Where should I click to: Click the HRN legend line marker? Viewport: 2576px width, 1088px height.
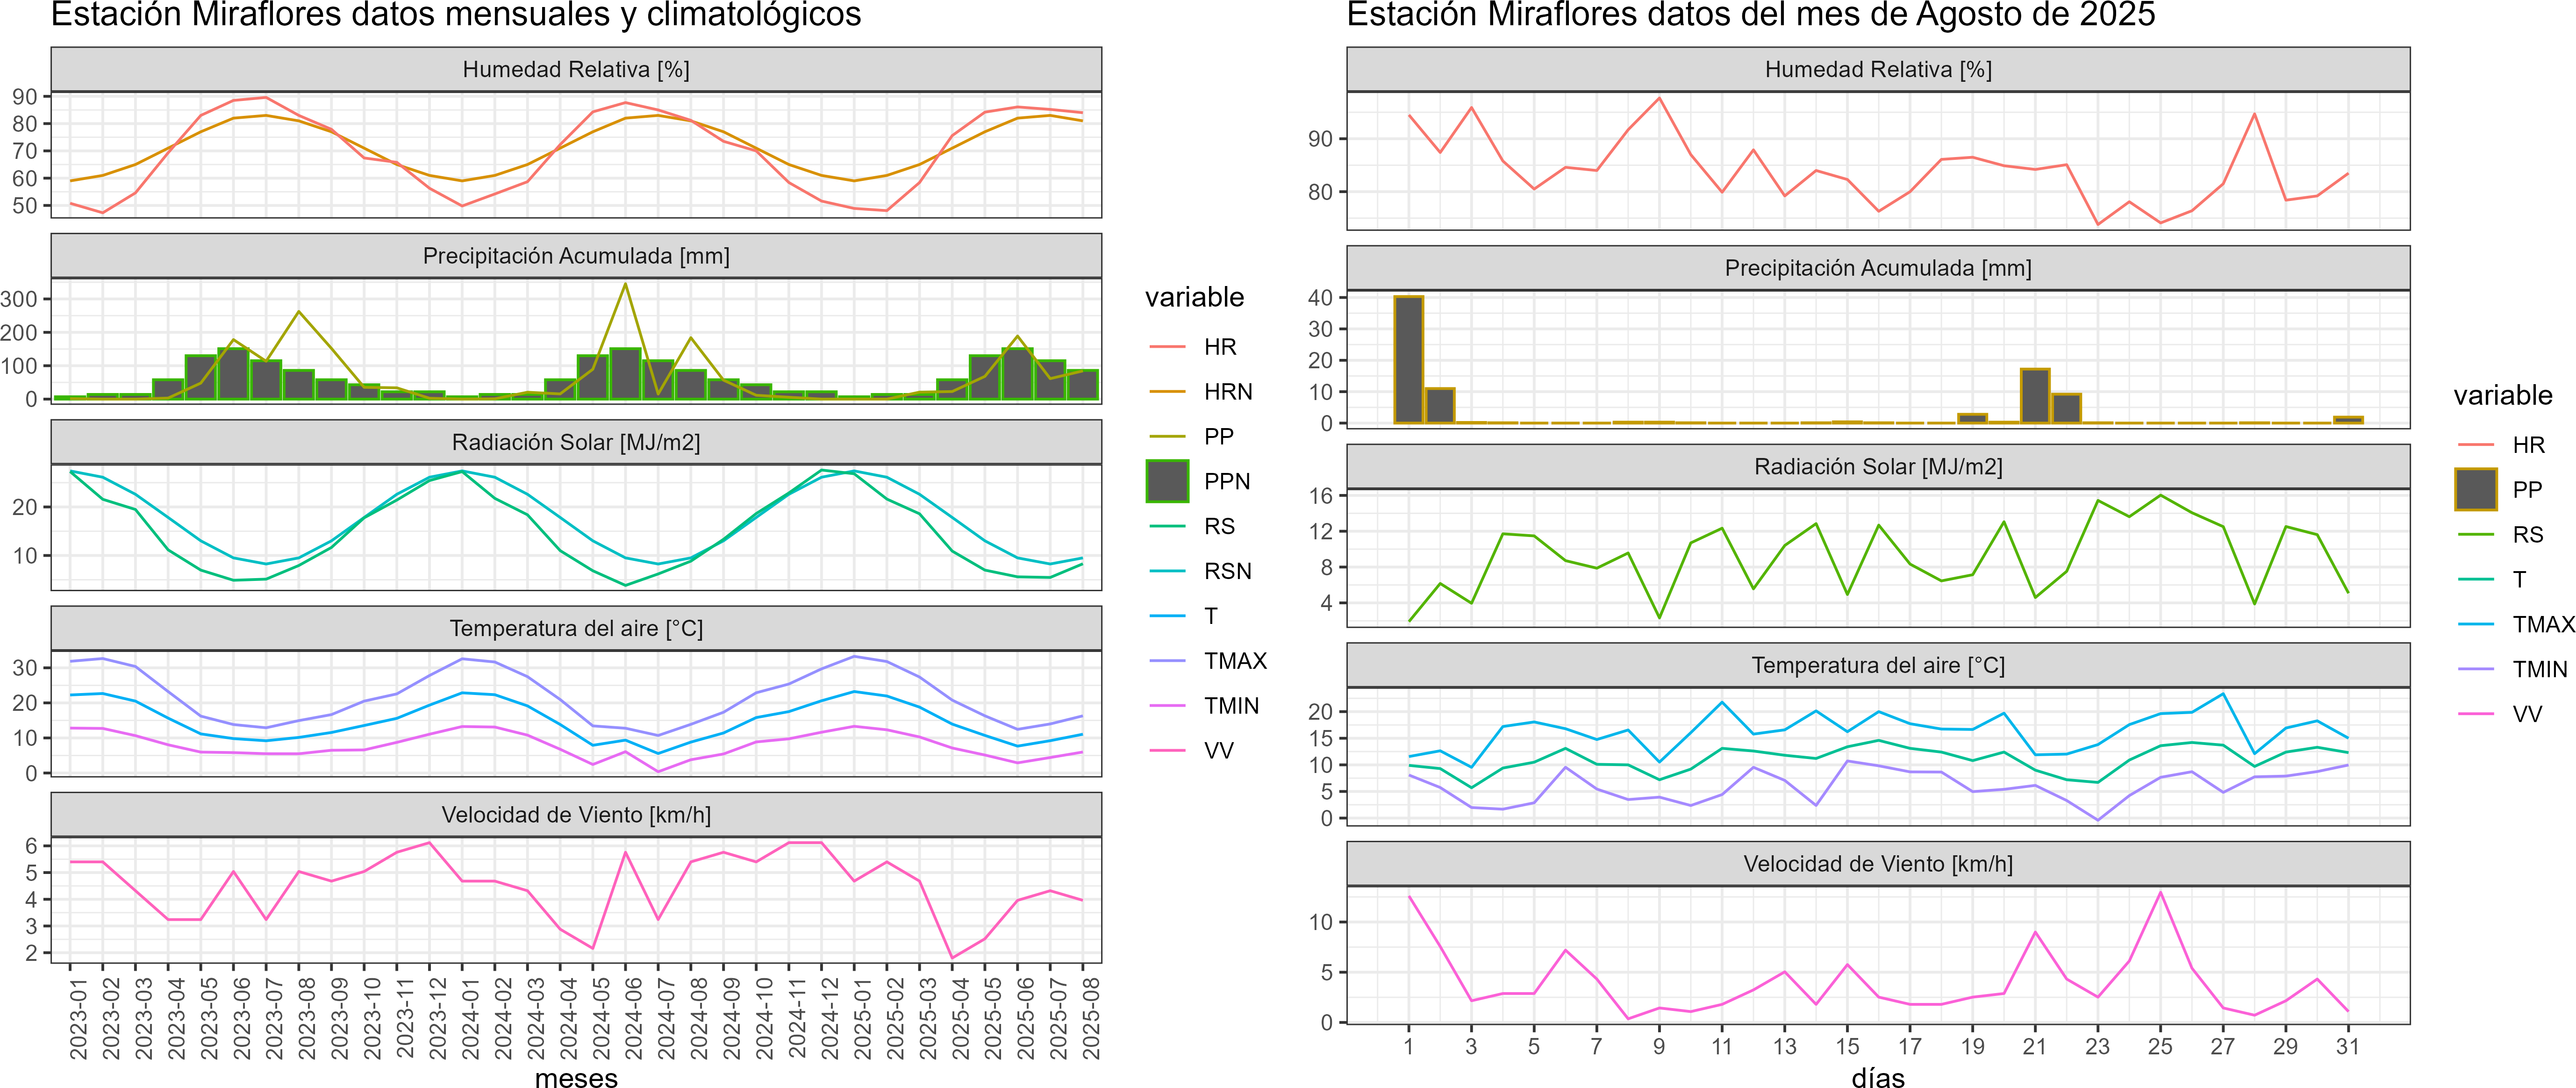pos(1167,392)
